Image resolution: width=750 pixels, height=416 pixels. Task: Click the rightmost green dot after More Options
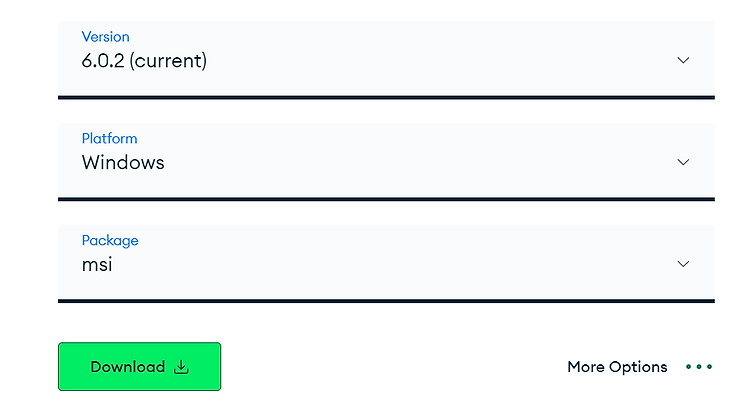[709, 367]
